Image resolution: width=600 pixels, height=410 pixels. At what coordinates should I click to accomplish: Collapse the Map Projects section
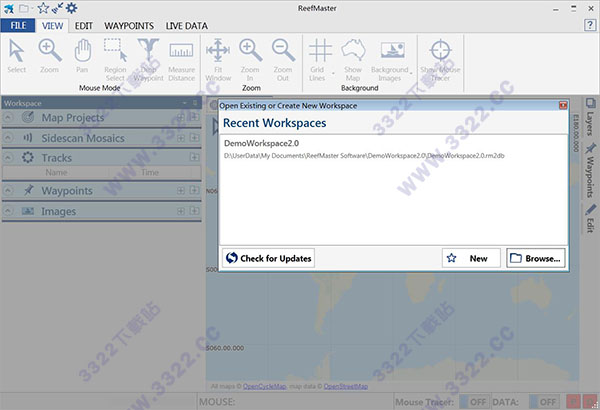pyautogui.click(x=8, y=117)
